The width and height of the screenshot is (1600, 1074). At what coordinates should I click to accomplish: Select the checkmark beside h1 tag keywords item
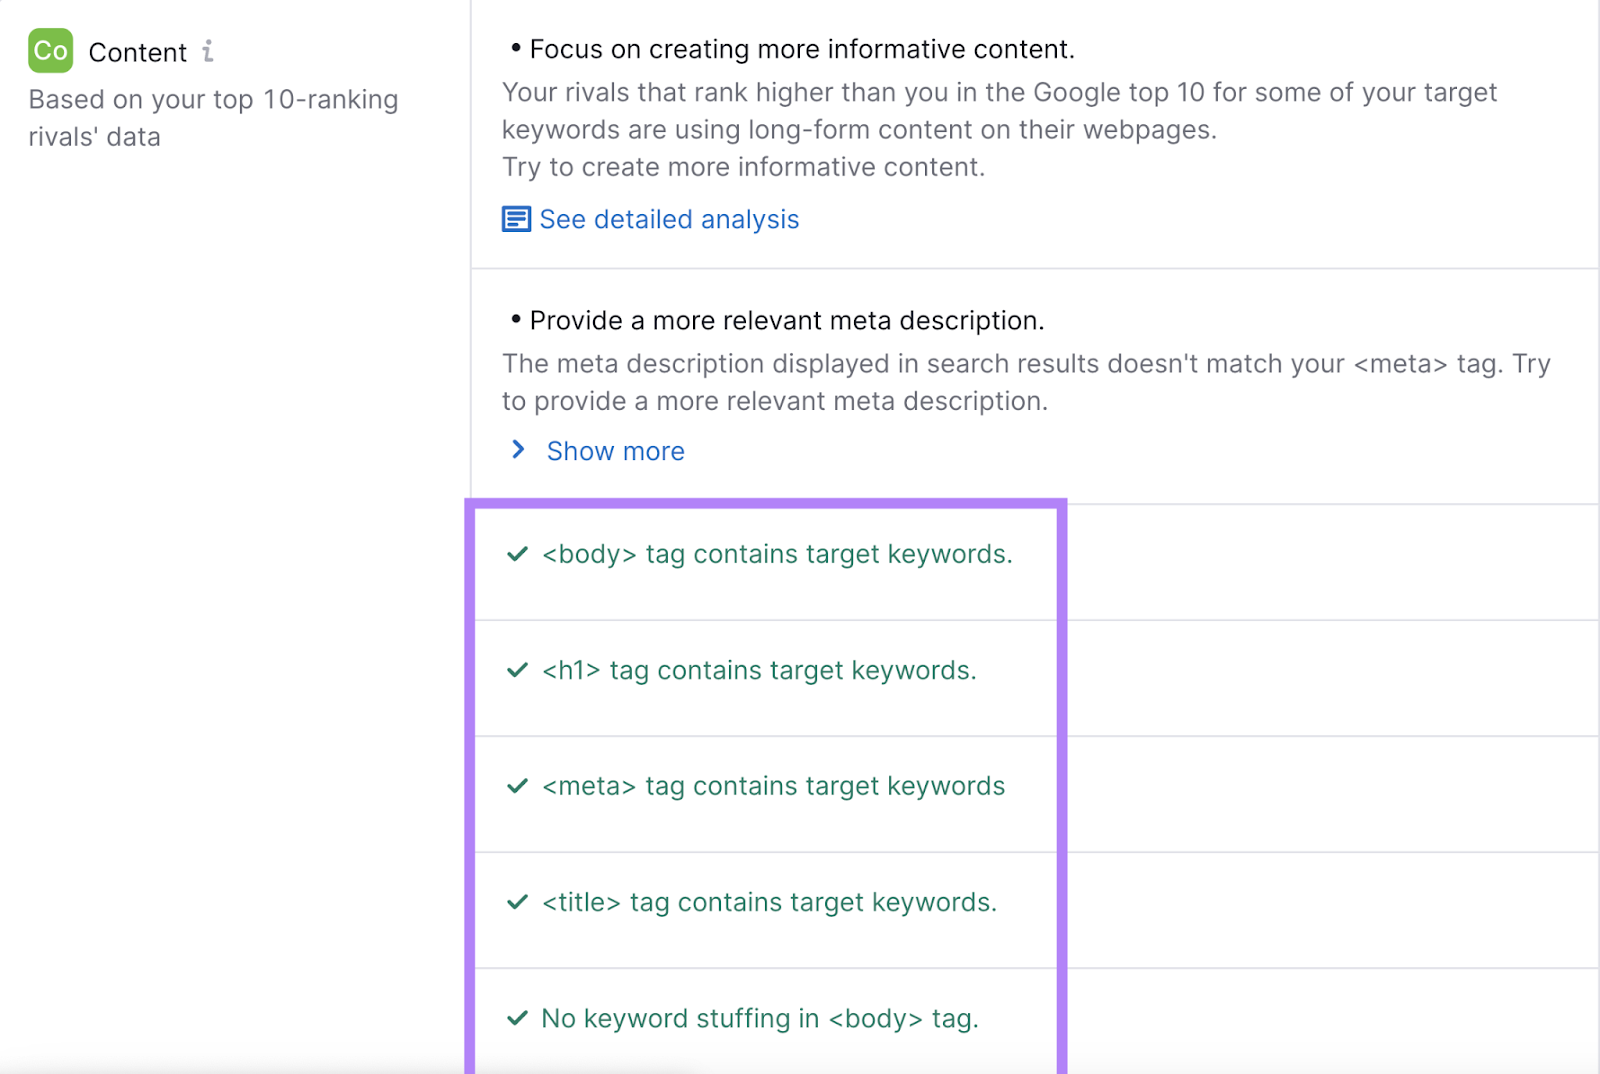[516, 670]
